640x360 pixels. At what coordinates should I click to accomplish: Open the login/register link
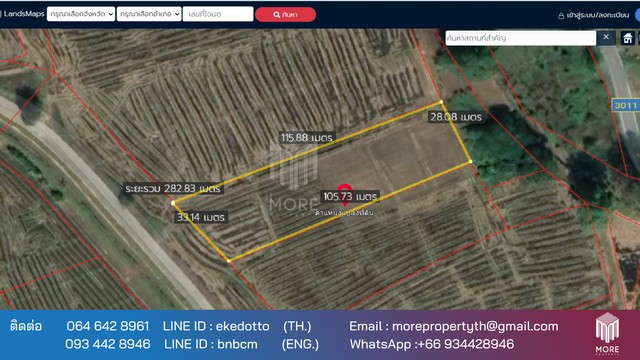(x=598, y=16)
